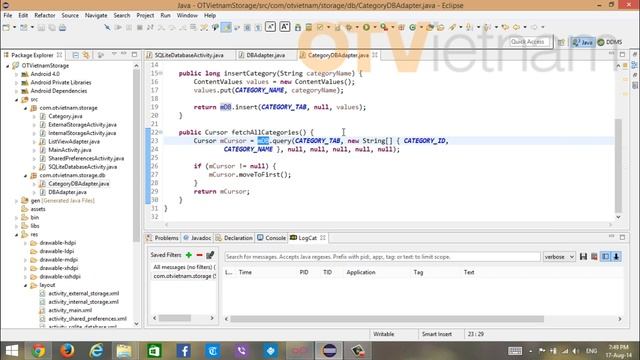Click the Print toolbar icon

(x=62, y=27)
